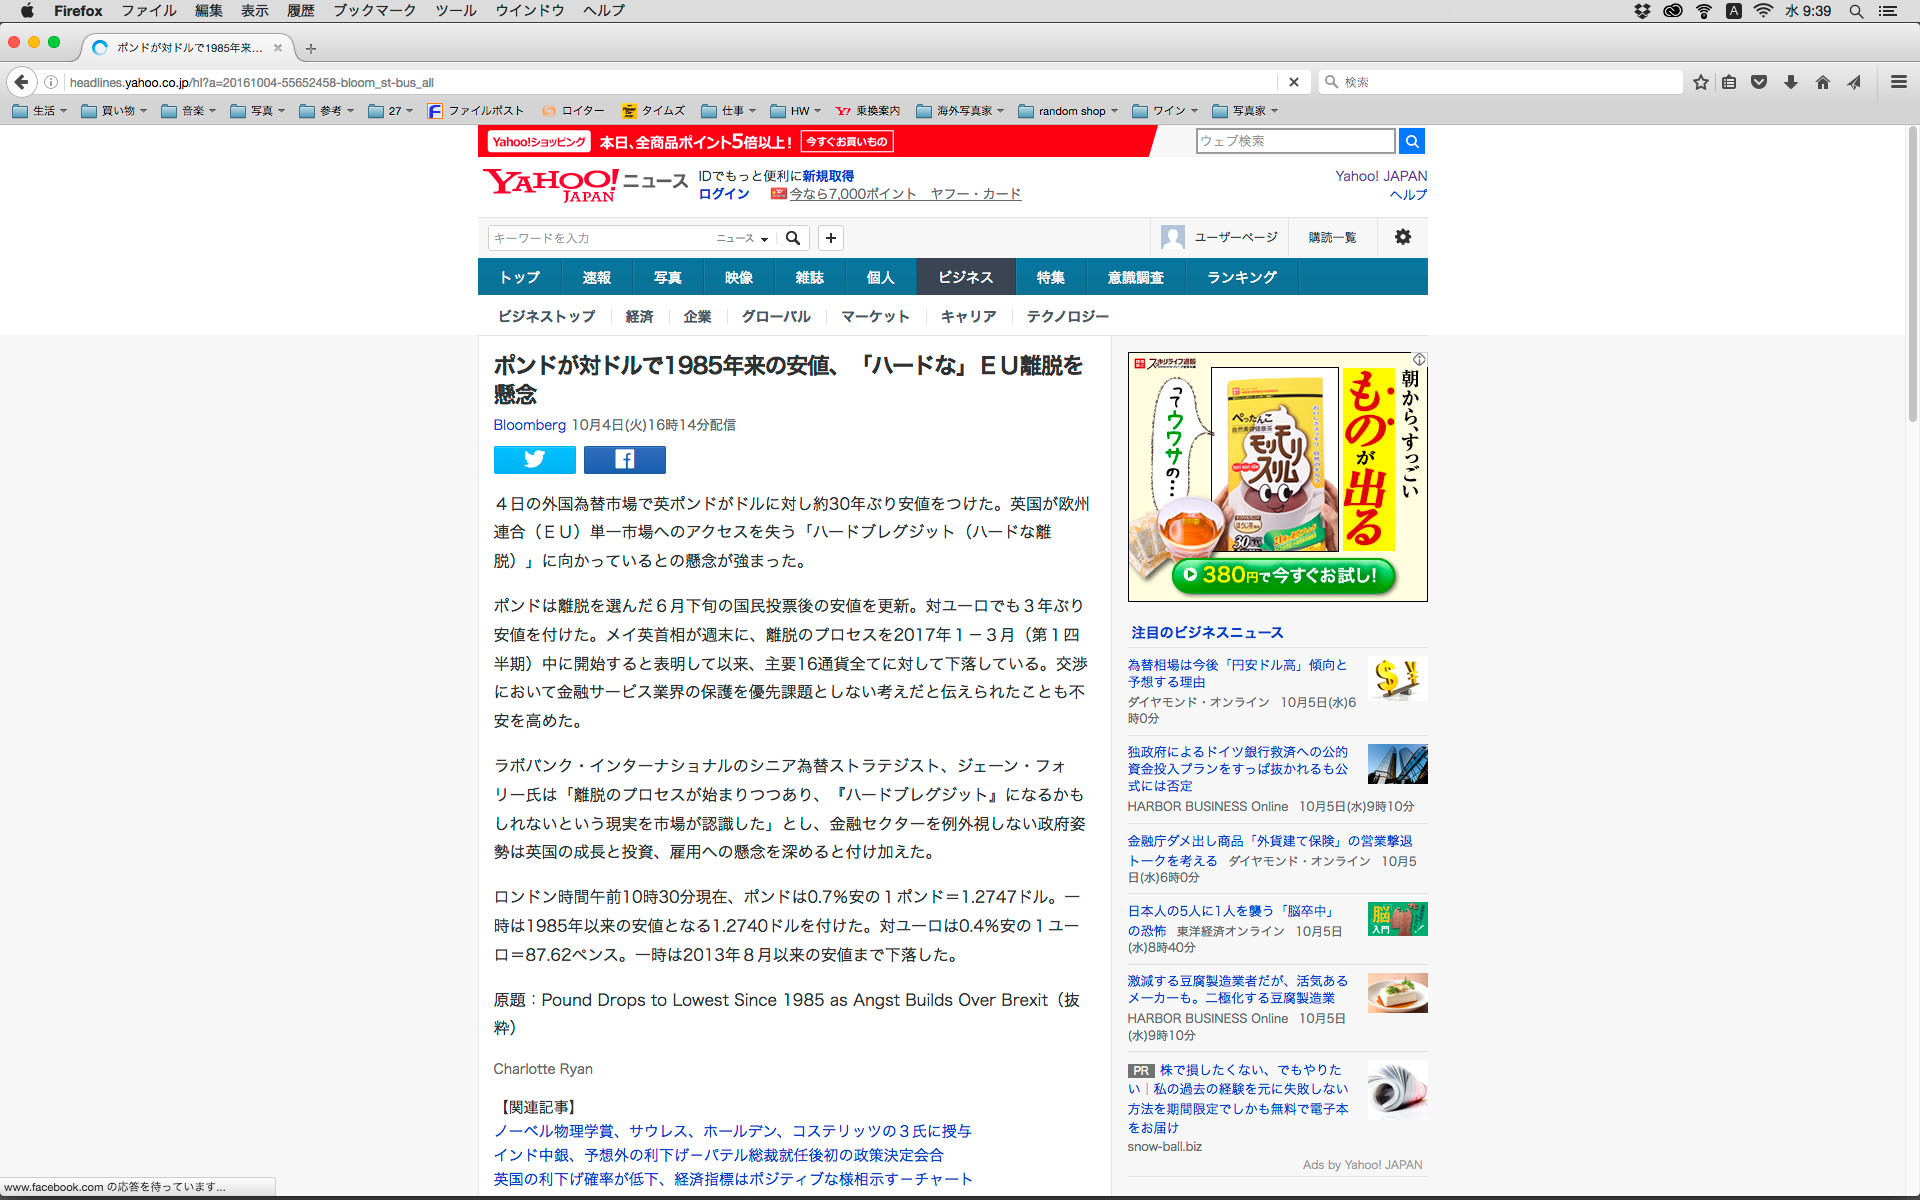This screenshot has width=1920, height=1200.
Task: Click the Pocket save icon
Action: pos(1759,82)
